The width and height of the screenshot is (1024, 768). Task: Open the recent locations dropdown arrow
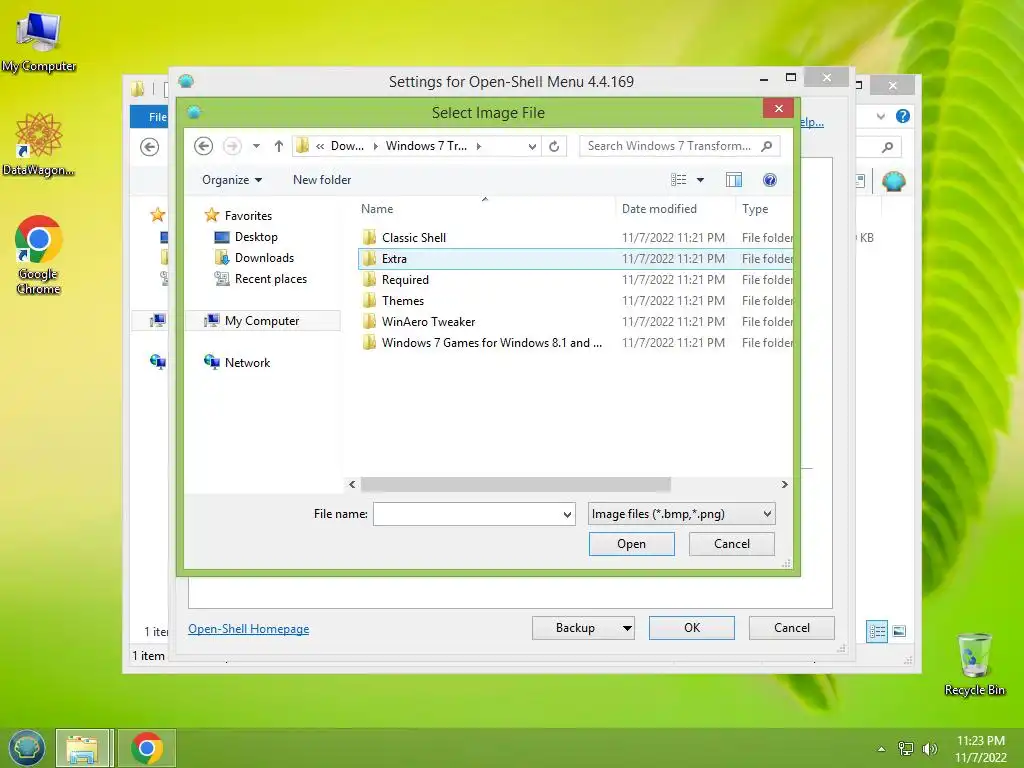coord(257,146)
